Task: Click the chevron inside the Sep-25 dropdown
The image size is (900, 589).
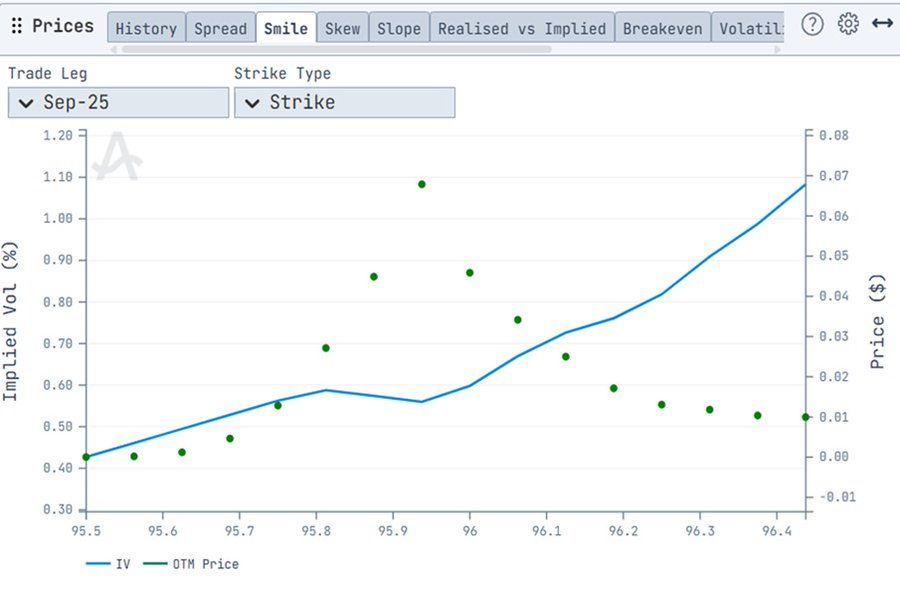Action: point(26,103)
